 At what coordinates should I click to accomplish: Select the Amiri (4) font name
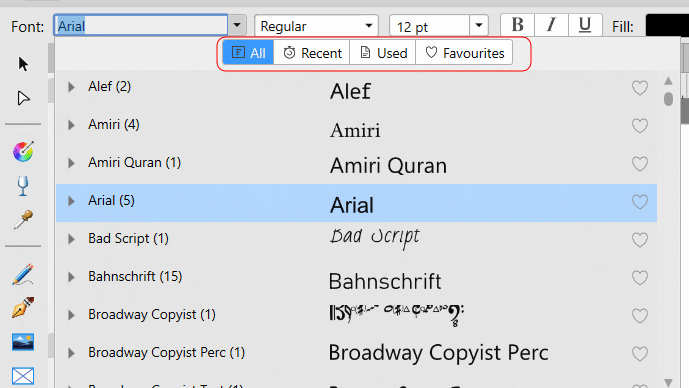[114, 124]
